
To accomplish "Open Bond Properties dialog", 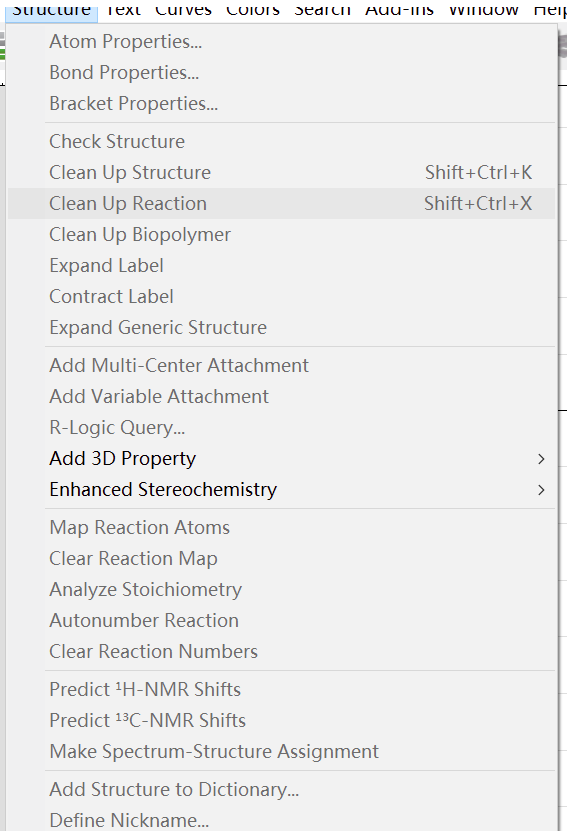I will [x=281, y=73].
